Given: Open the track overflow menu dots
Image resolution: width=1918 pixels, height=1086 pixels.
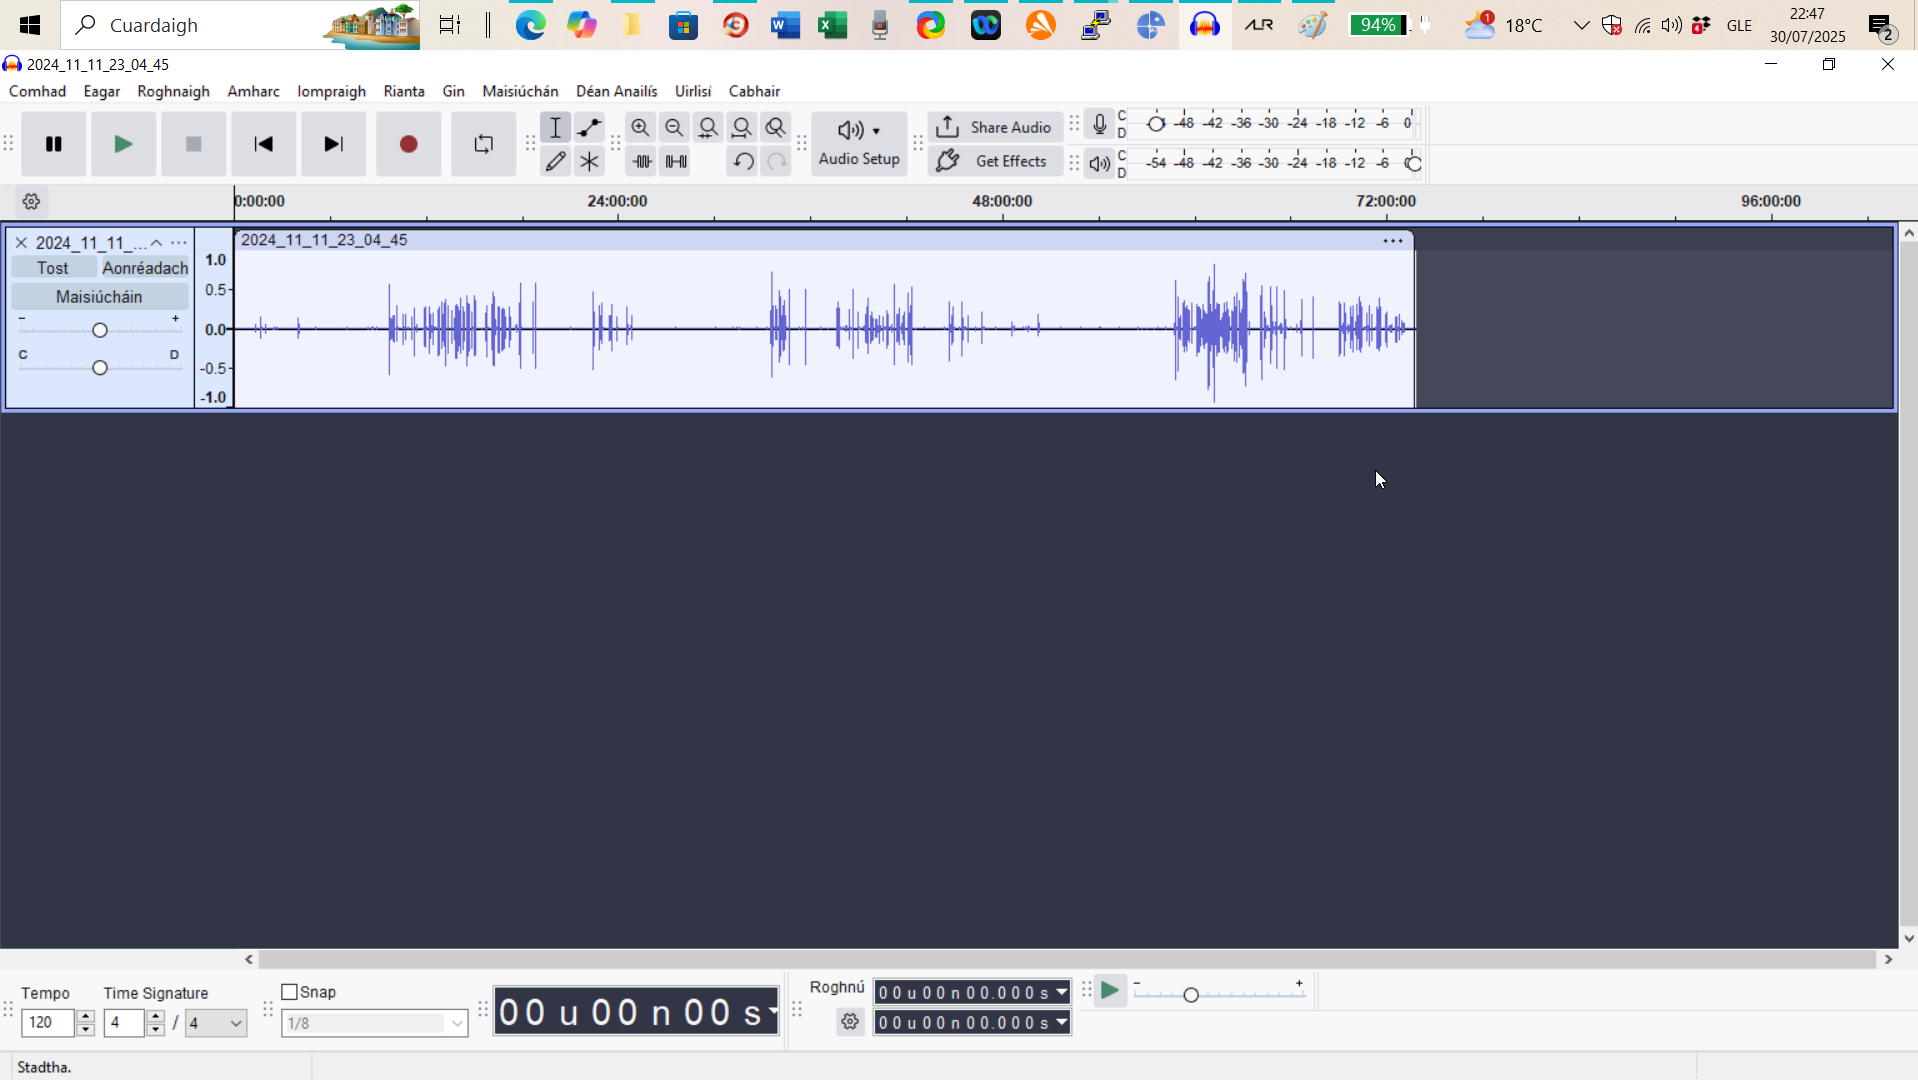Looking at the screenshot, I should click(x=179, y=242).
